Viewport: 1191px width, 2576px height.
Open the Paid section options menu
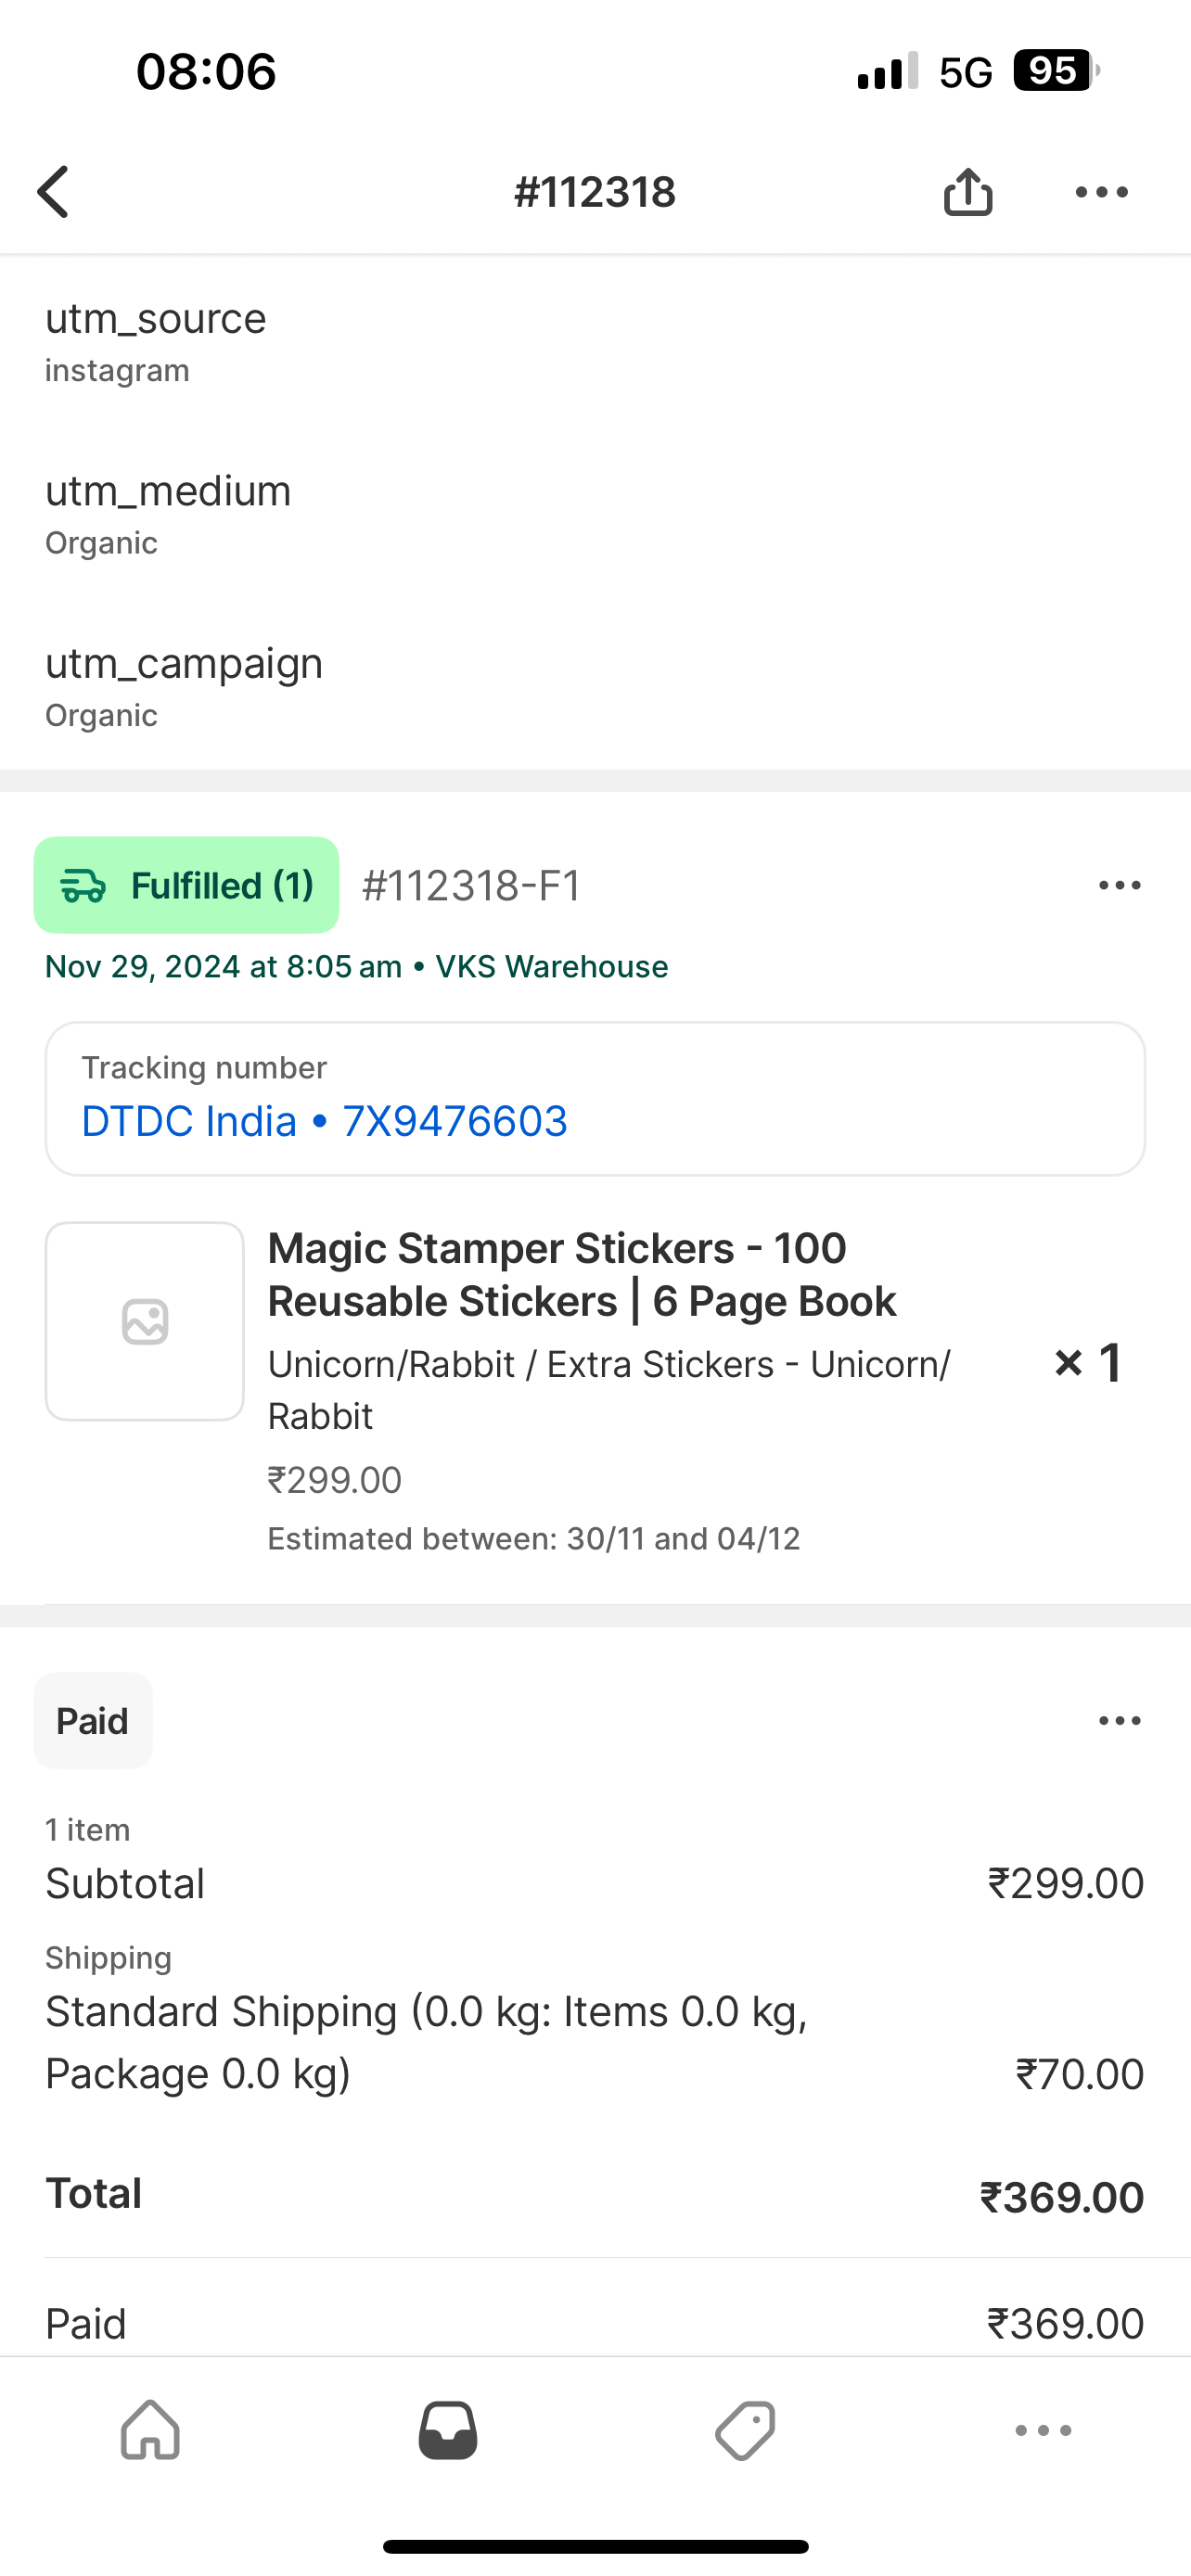(x=1119, y=1721)
